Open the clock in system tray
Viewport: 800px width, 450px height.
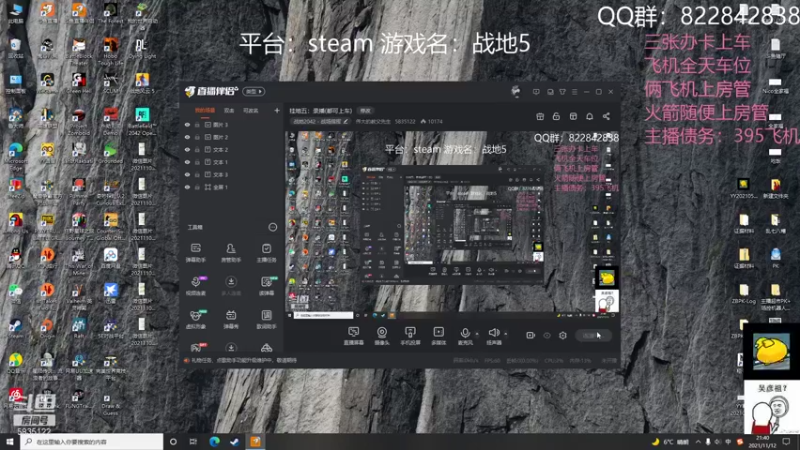763,441
